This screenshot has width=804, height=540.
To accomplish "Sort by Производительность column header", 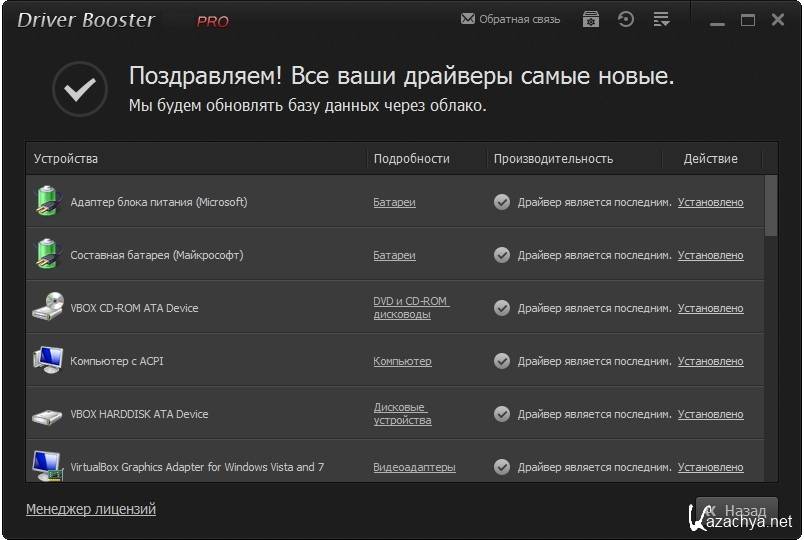I will coord(553,158).
